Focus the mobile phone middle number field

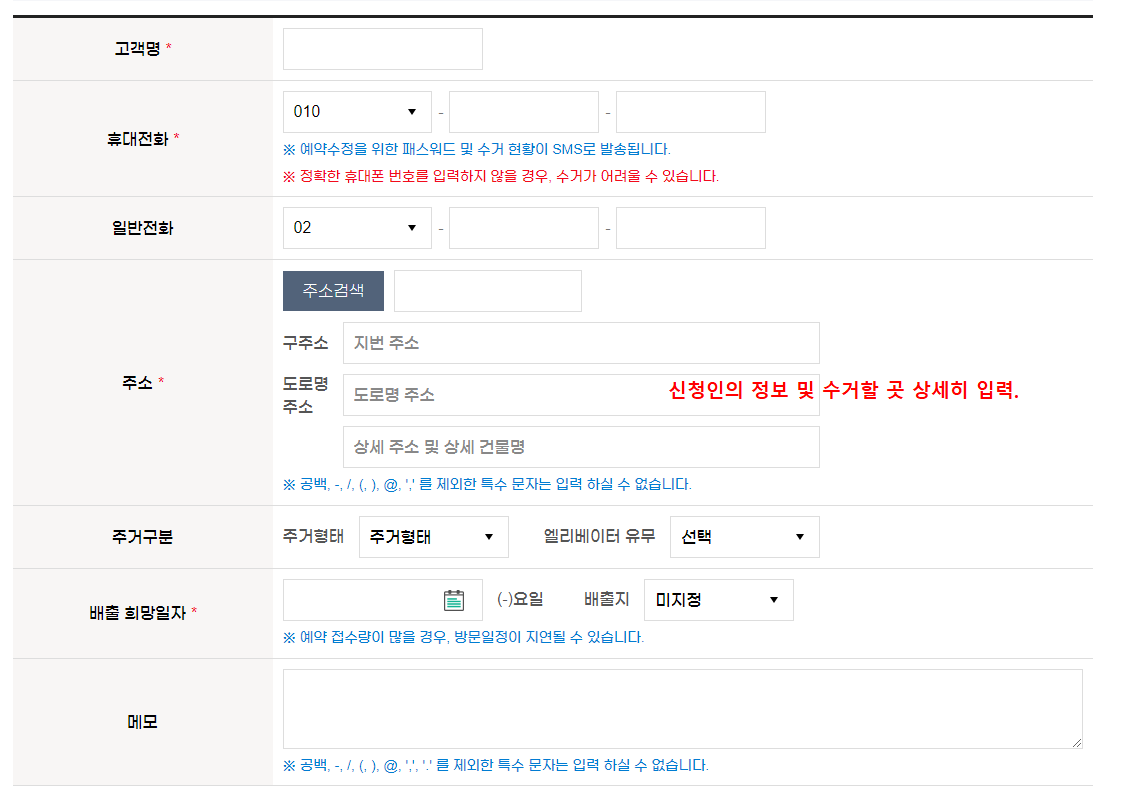tap(524, 112)
